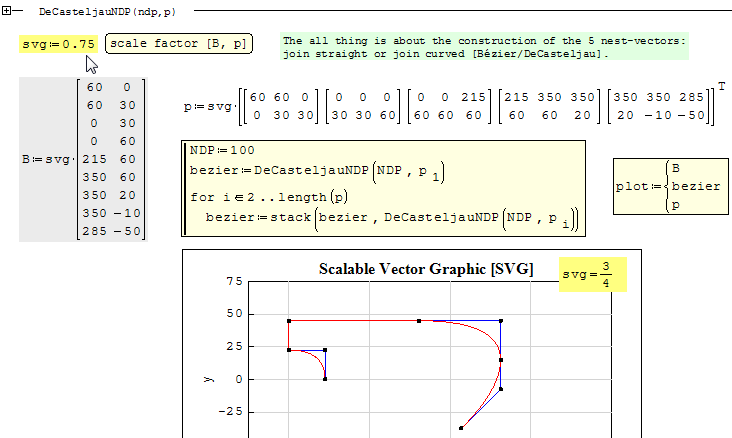Click the bottom end point of the curve
The height and width of the screenshot is (438, 732).
(461, 428)
